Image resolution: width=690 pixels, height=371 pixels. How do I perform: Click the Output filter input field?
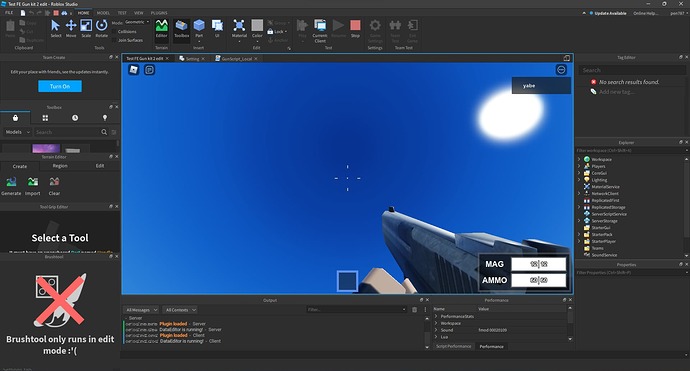point(356,310)
